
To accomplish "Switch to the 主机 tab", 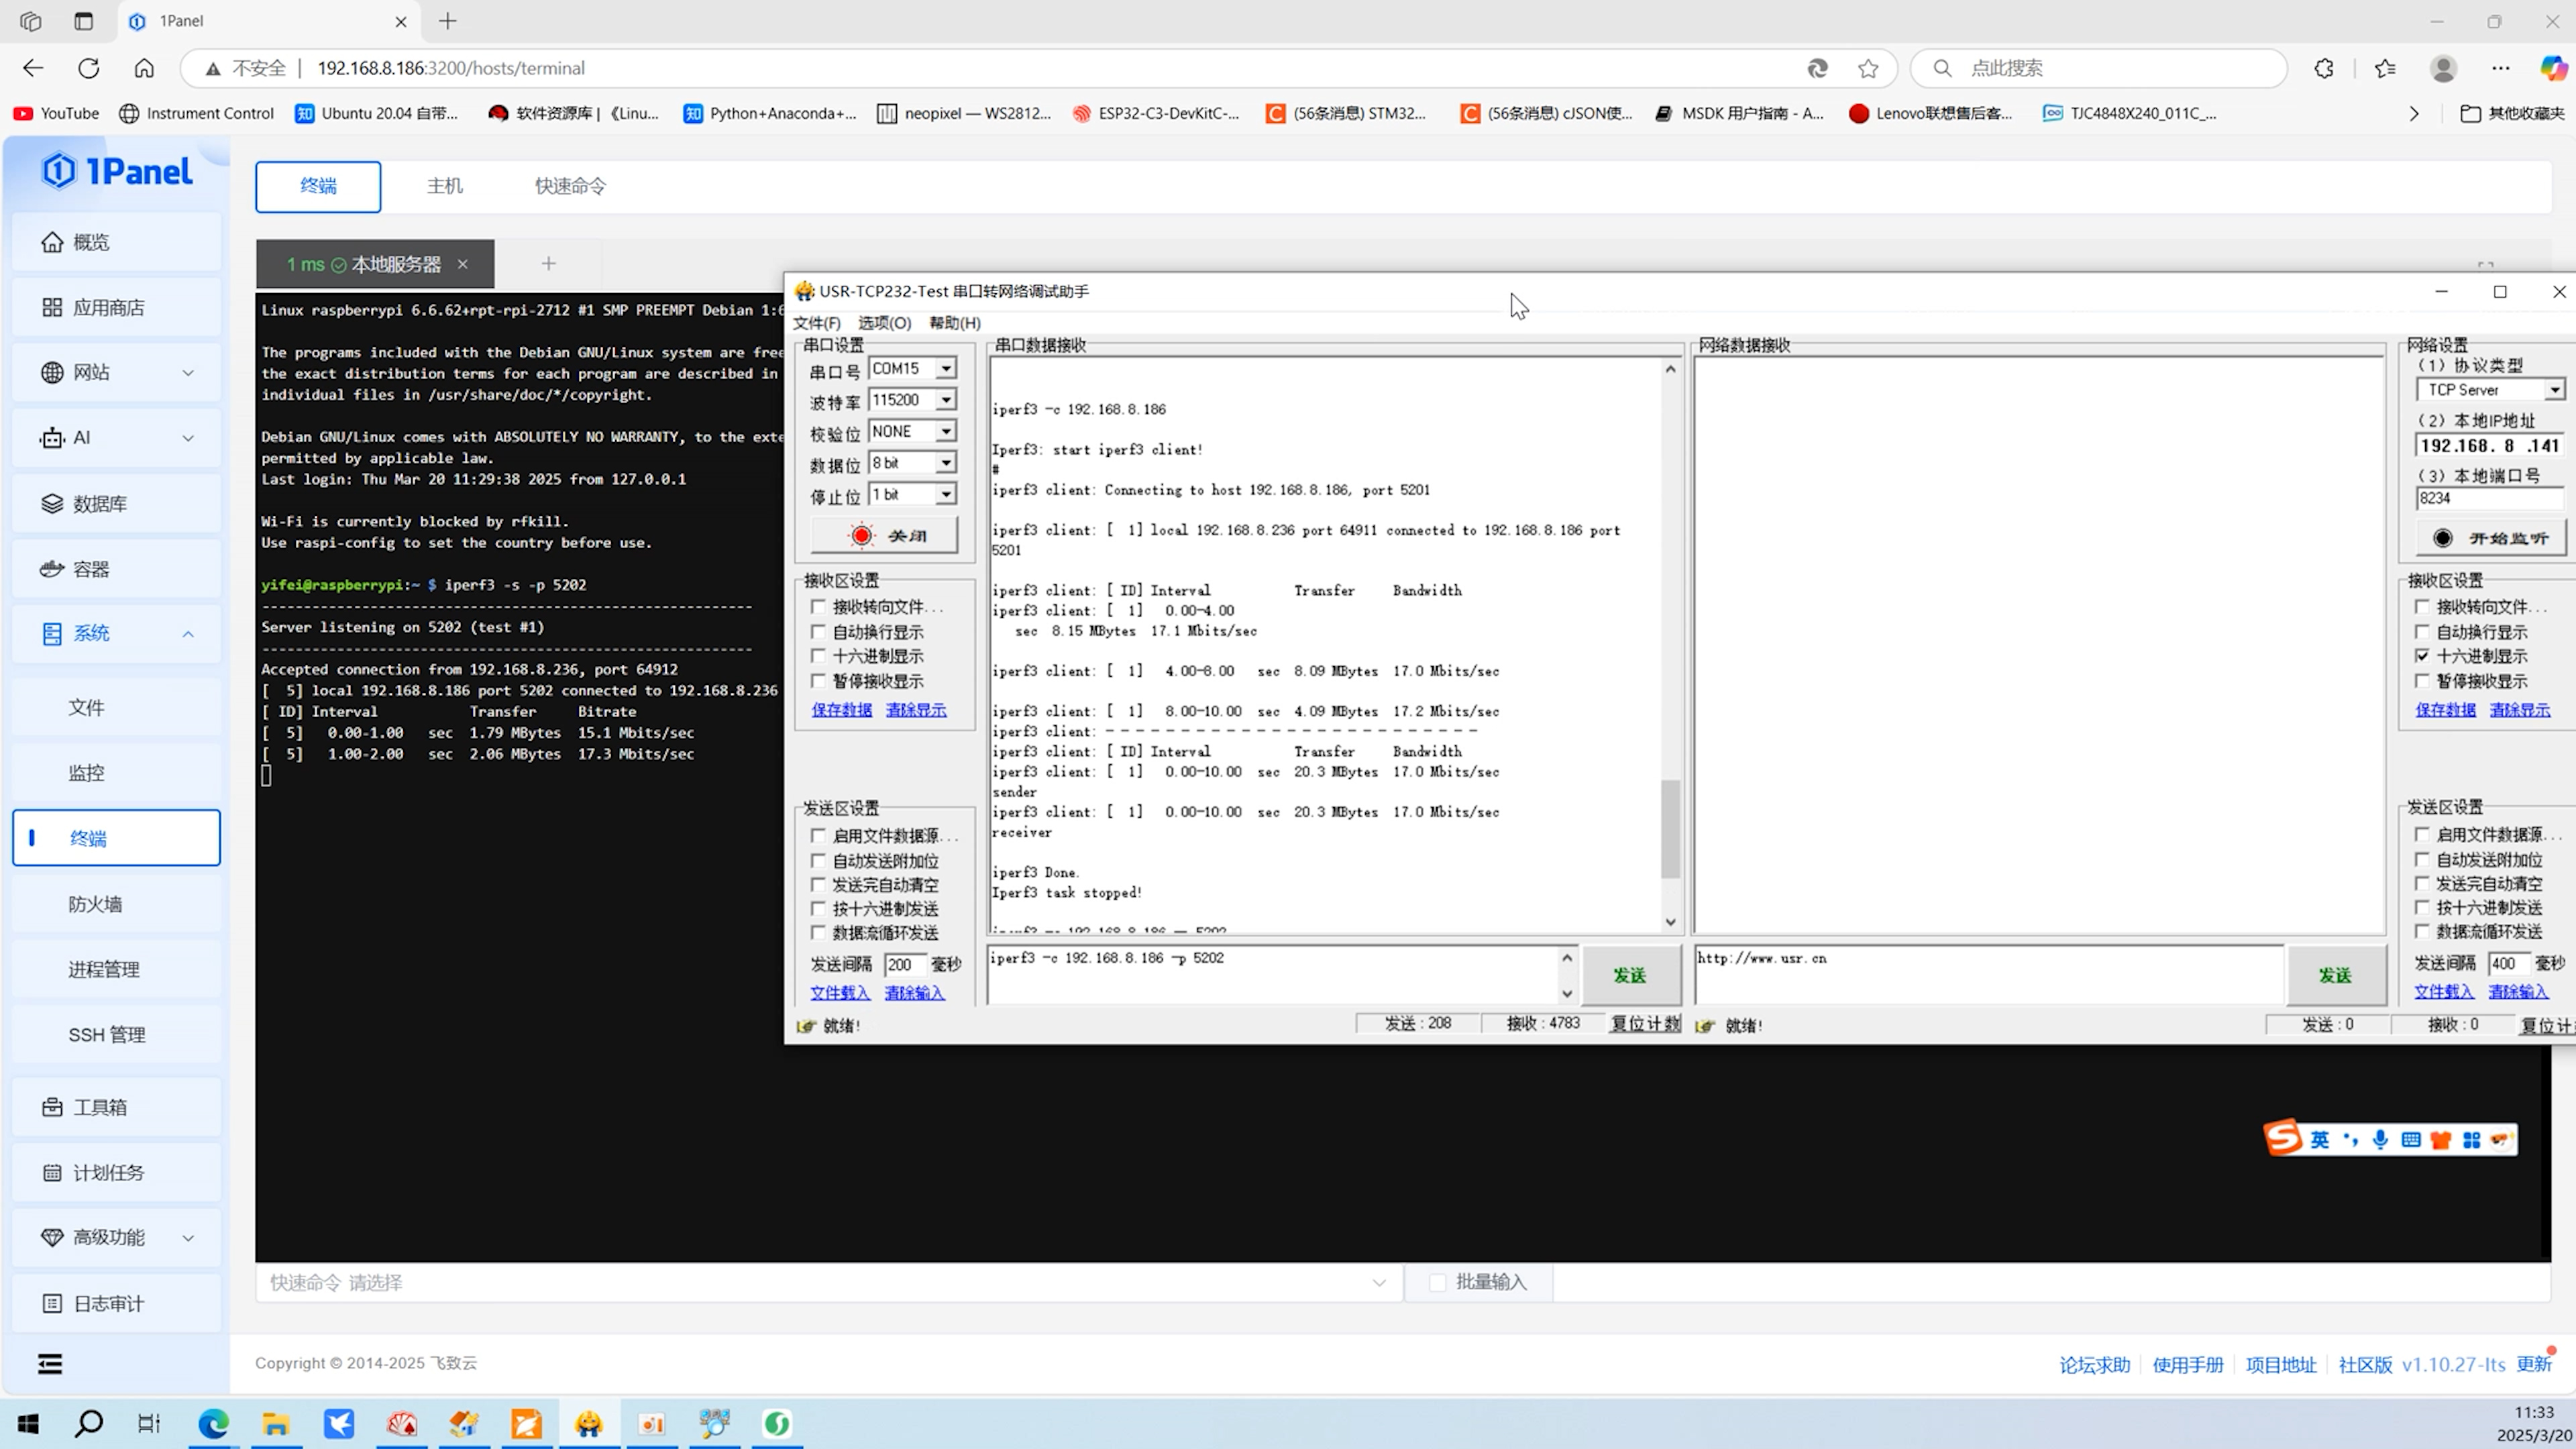I will point(444,186).
